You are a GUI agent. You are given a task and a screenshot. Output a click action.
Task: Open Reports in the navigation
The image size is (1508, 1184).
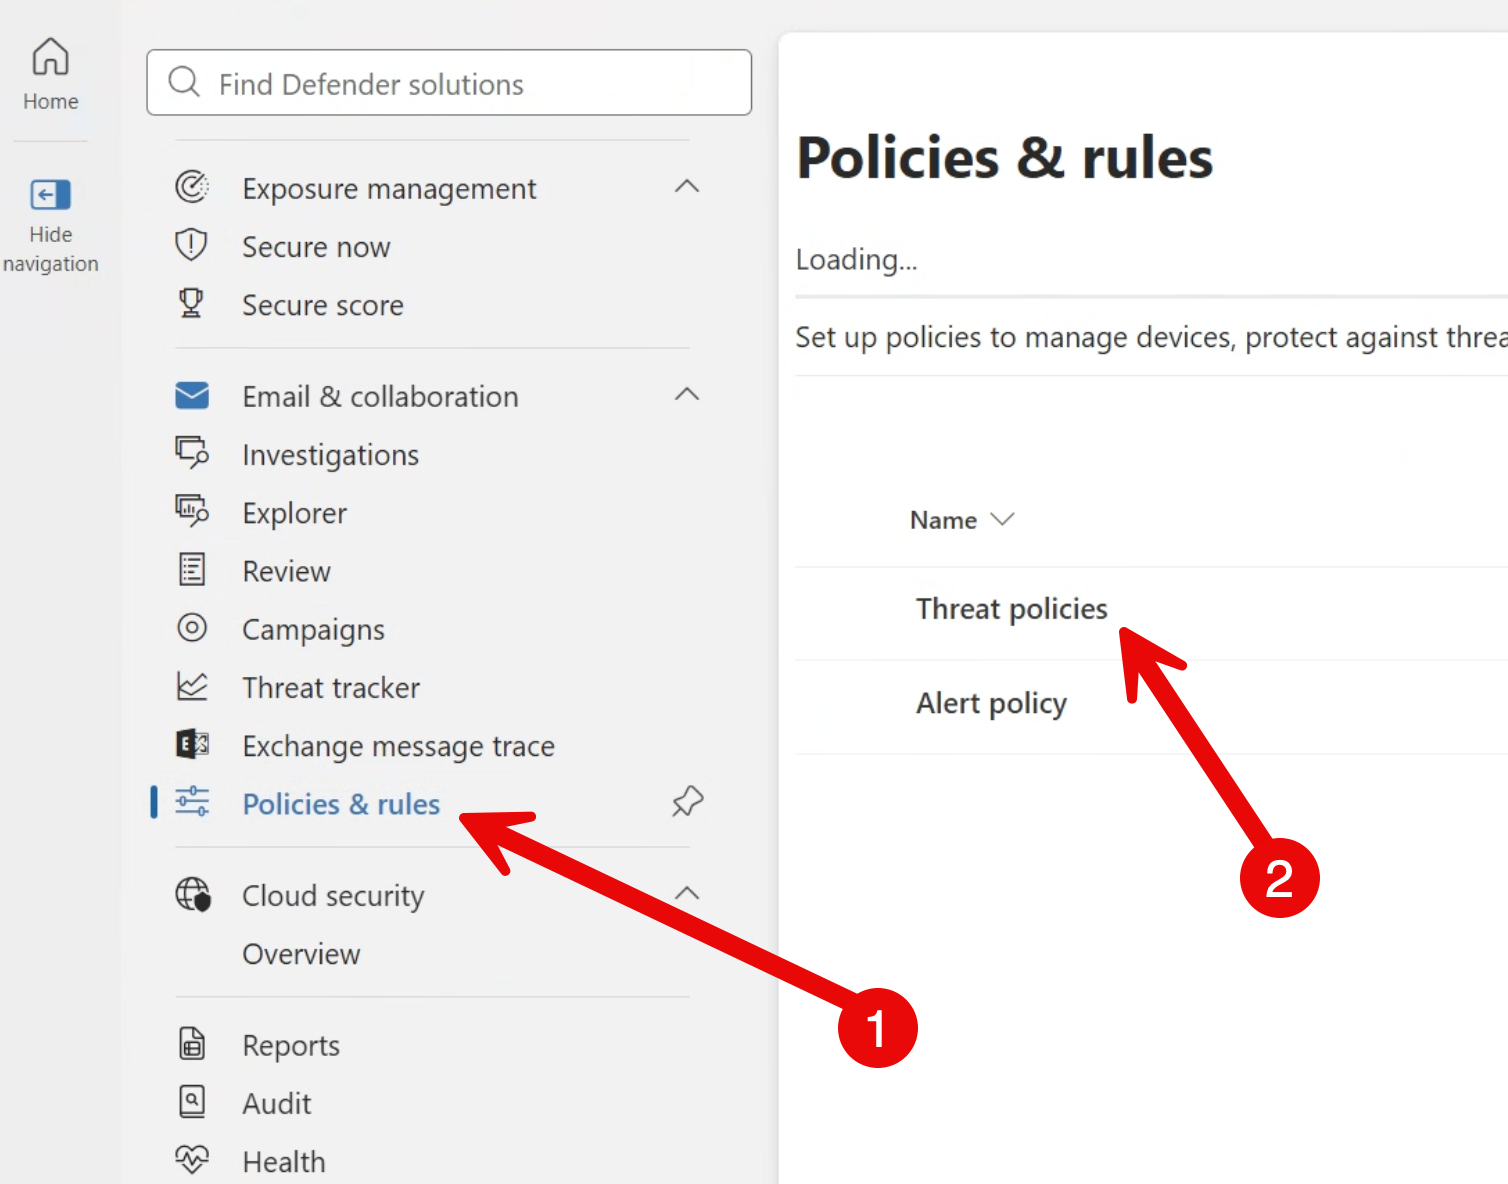(291, 1046)
